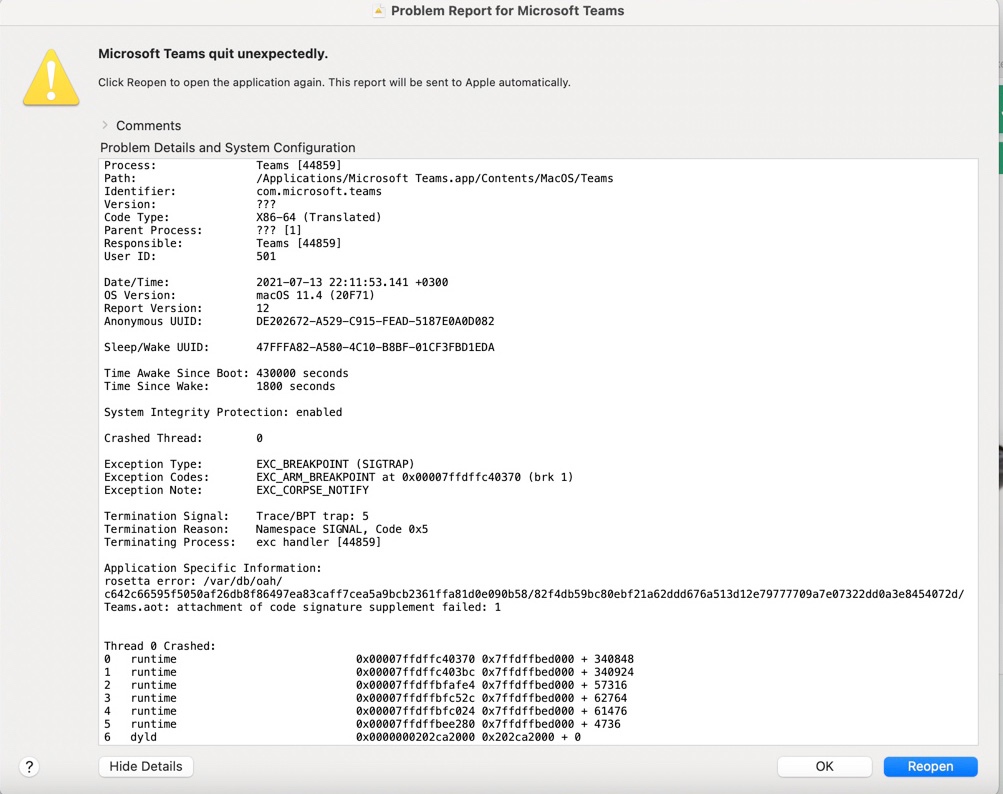This screenshot has height=794, width=1003.
Task: Click the OS Version macOS 11.4 line
Action: 239,295
